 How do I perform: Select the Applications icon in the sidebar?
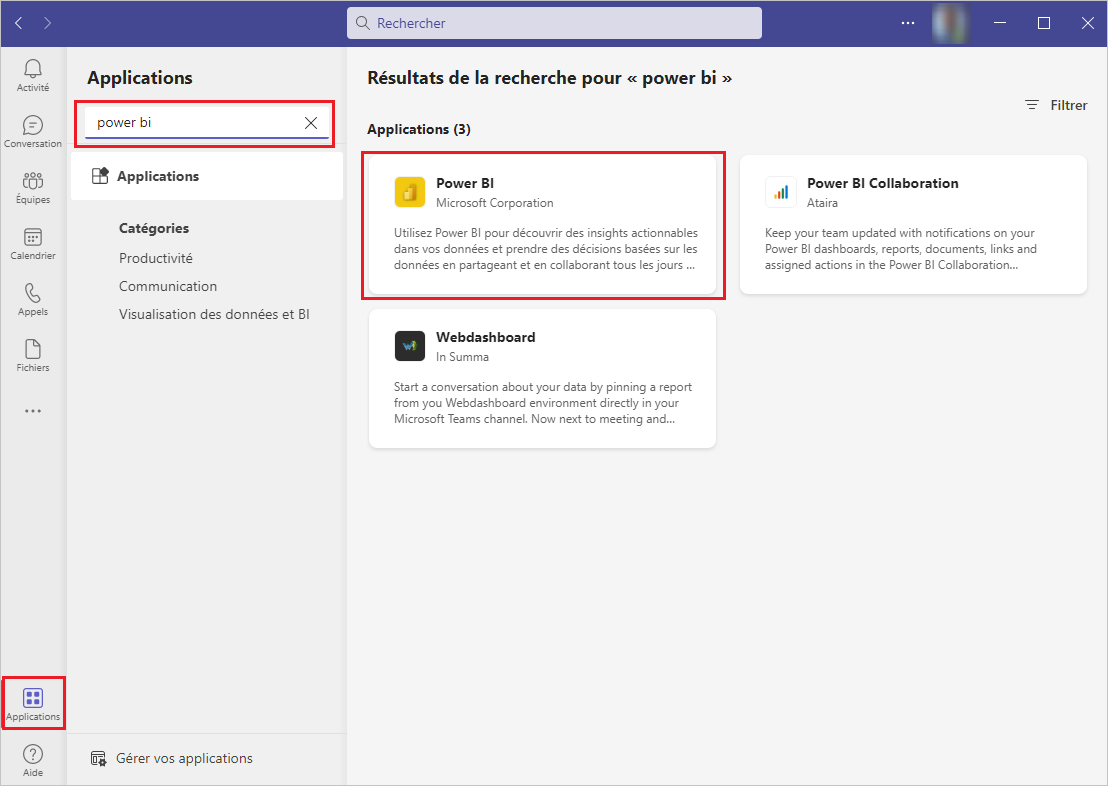click(33, 698)
